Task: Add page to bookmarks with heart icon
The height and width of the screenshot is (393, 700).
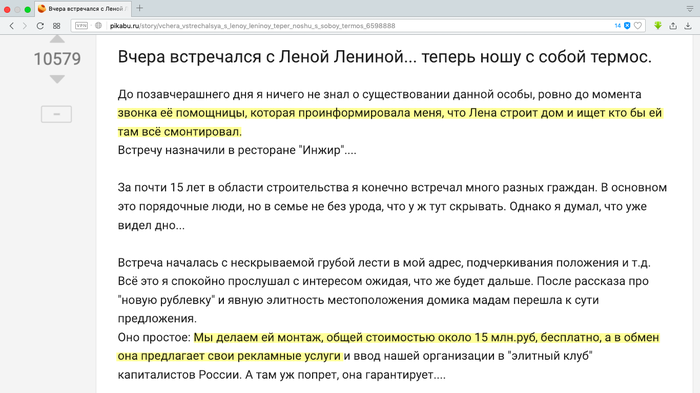Action: click(638, 25)
